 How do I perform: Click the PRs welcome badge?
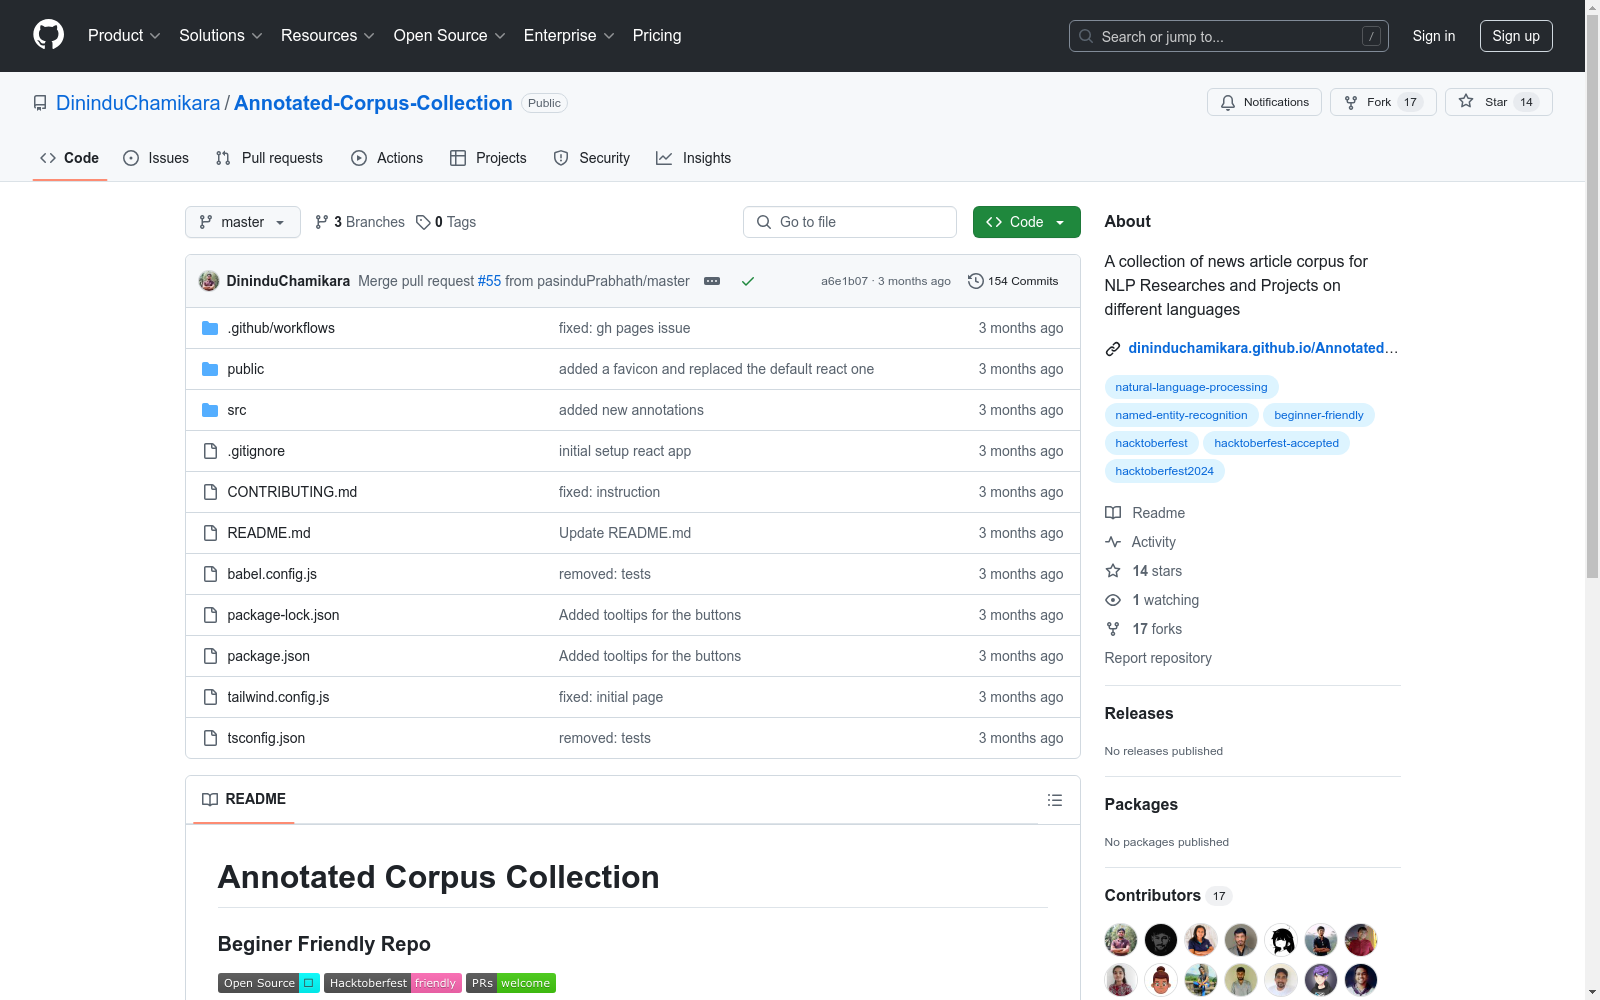pos(511,983)
